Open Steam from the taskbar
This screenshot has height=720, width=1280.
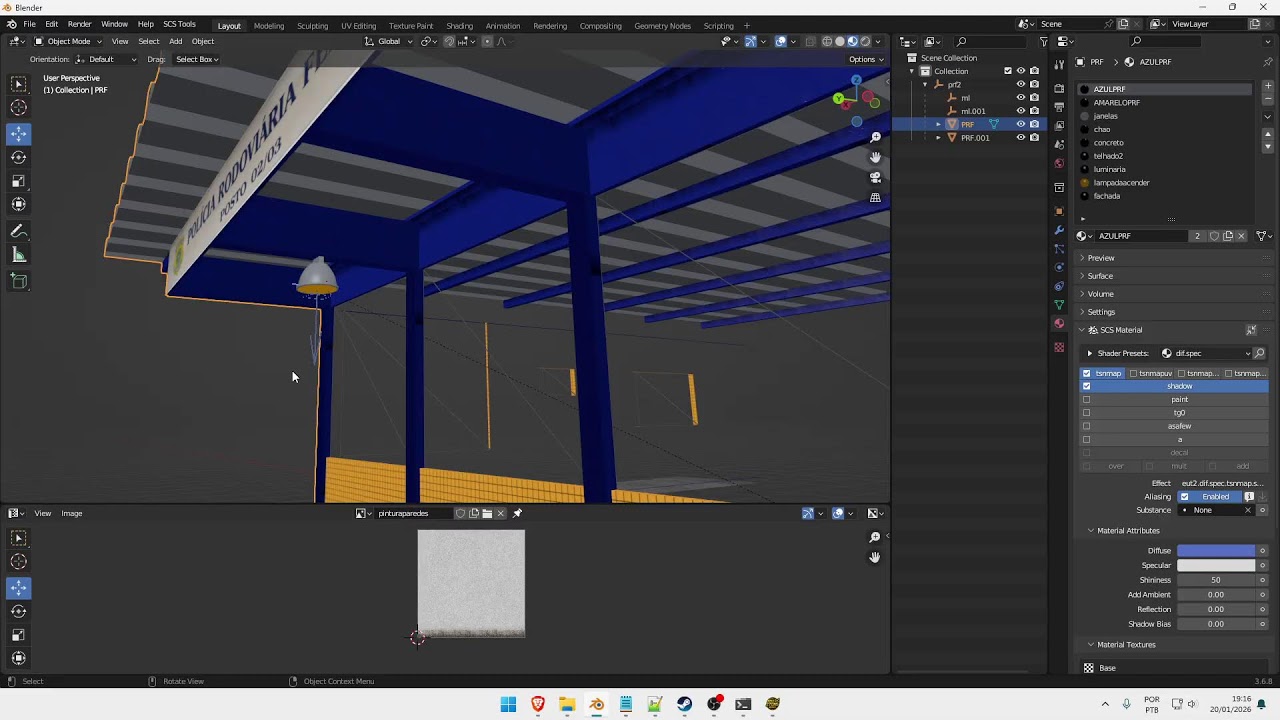click(684, 704)
